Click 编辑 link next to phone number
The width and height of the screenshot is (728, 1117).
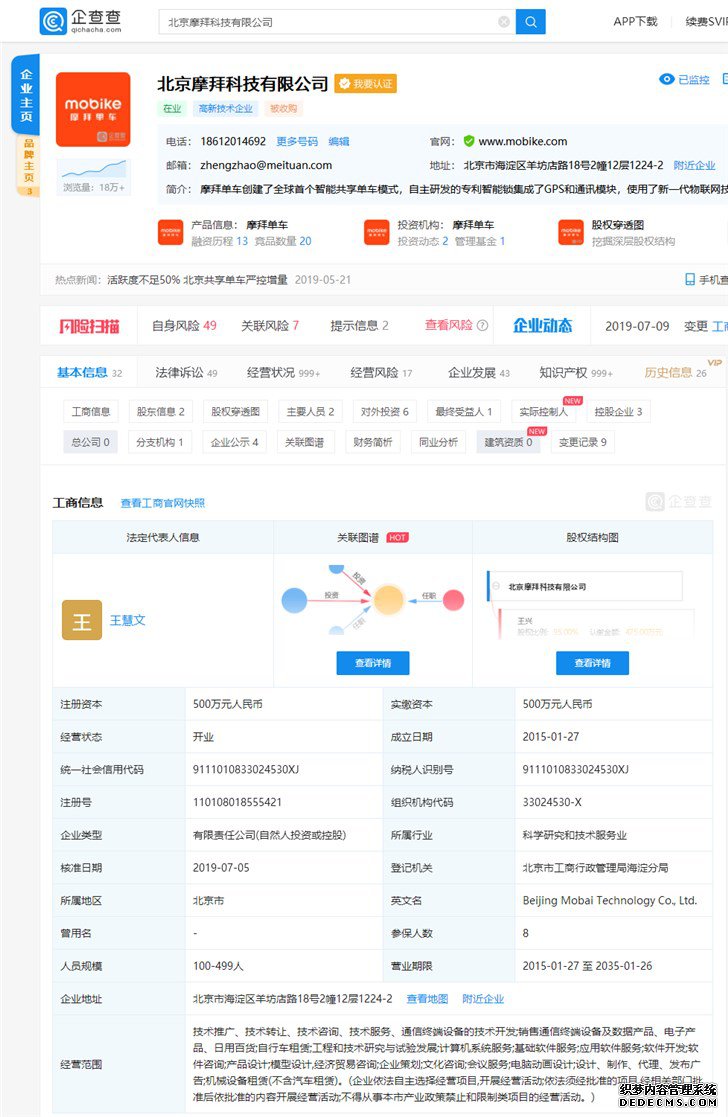coord(338,142)
